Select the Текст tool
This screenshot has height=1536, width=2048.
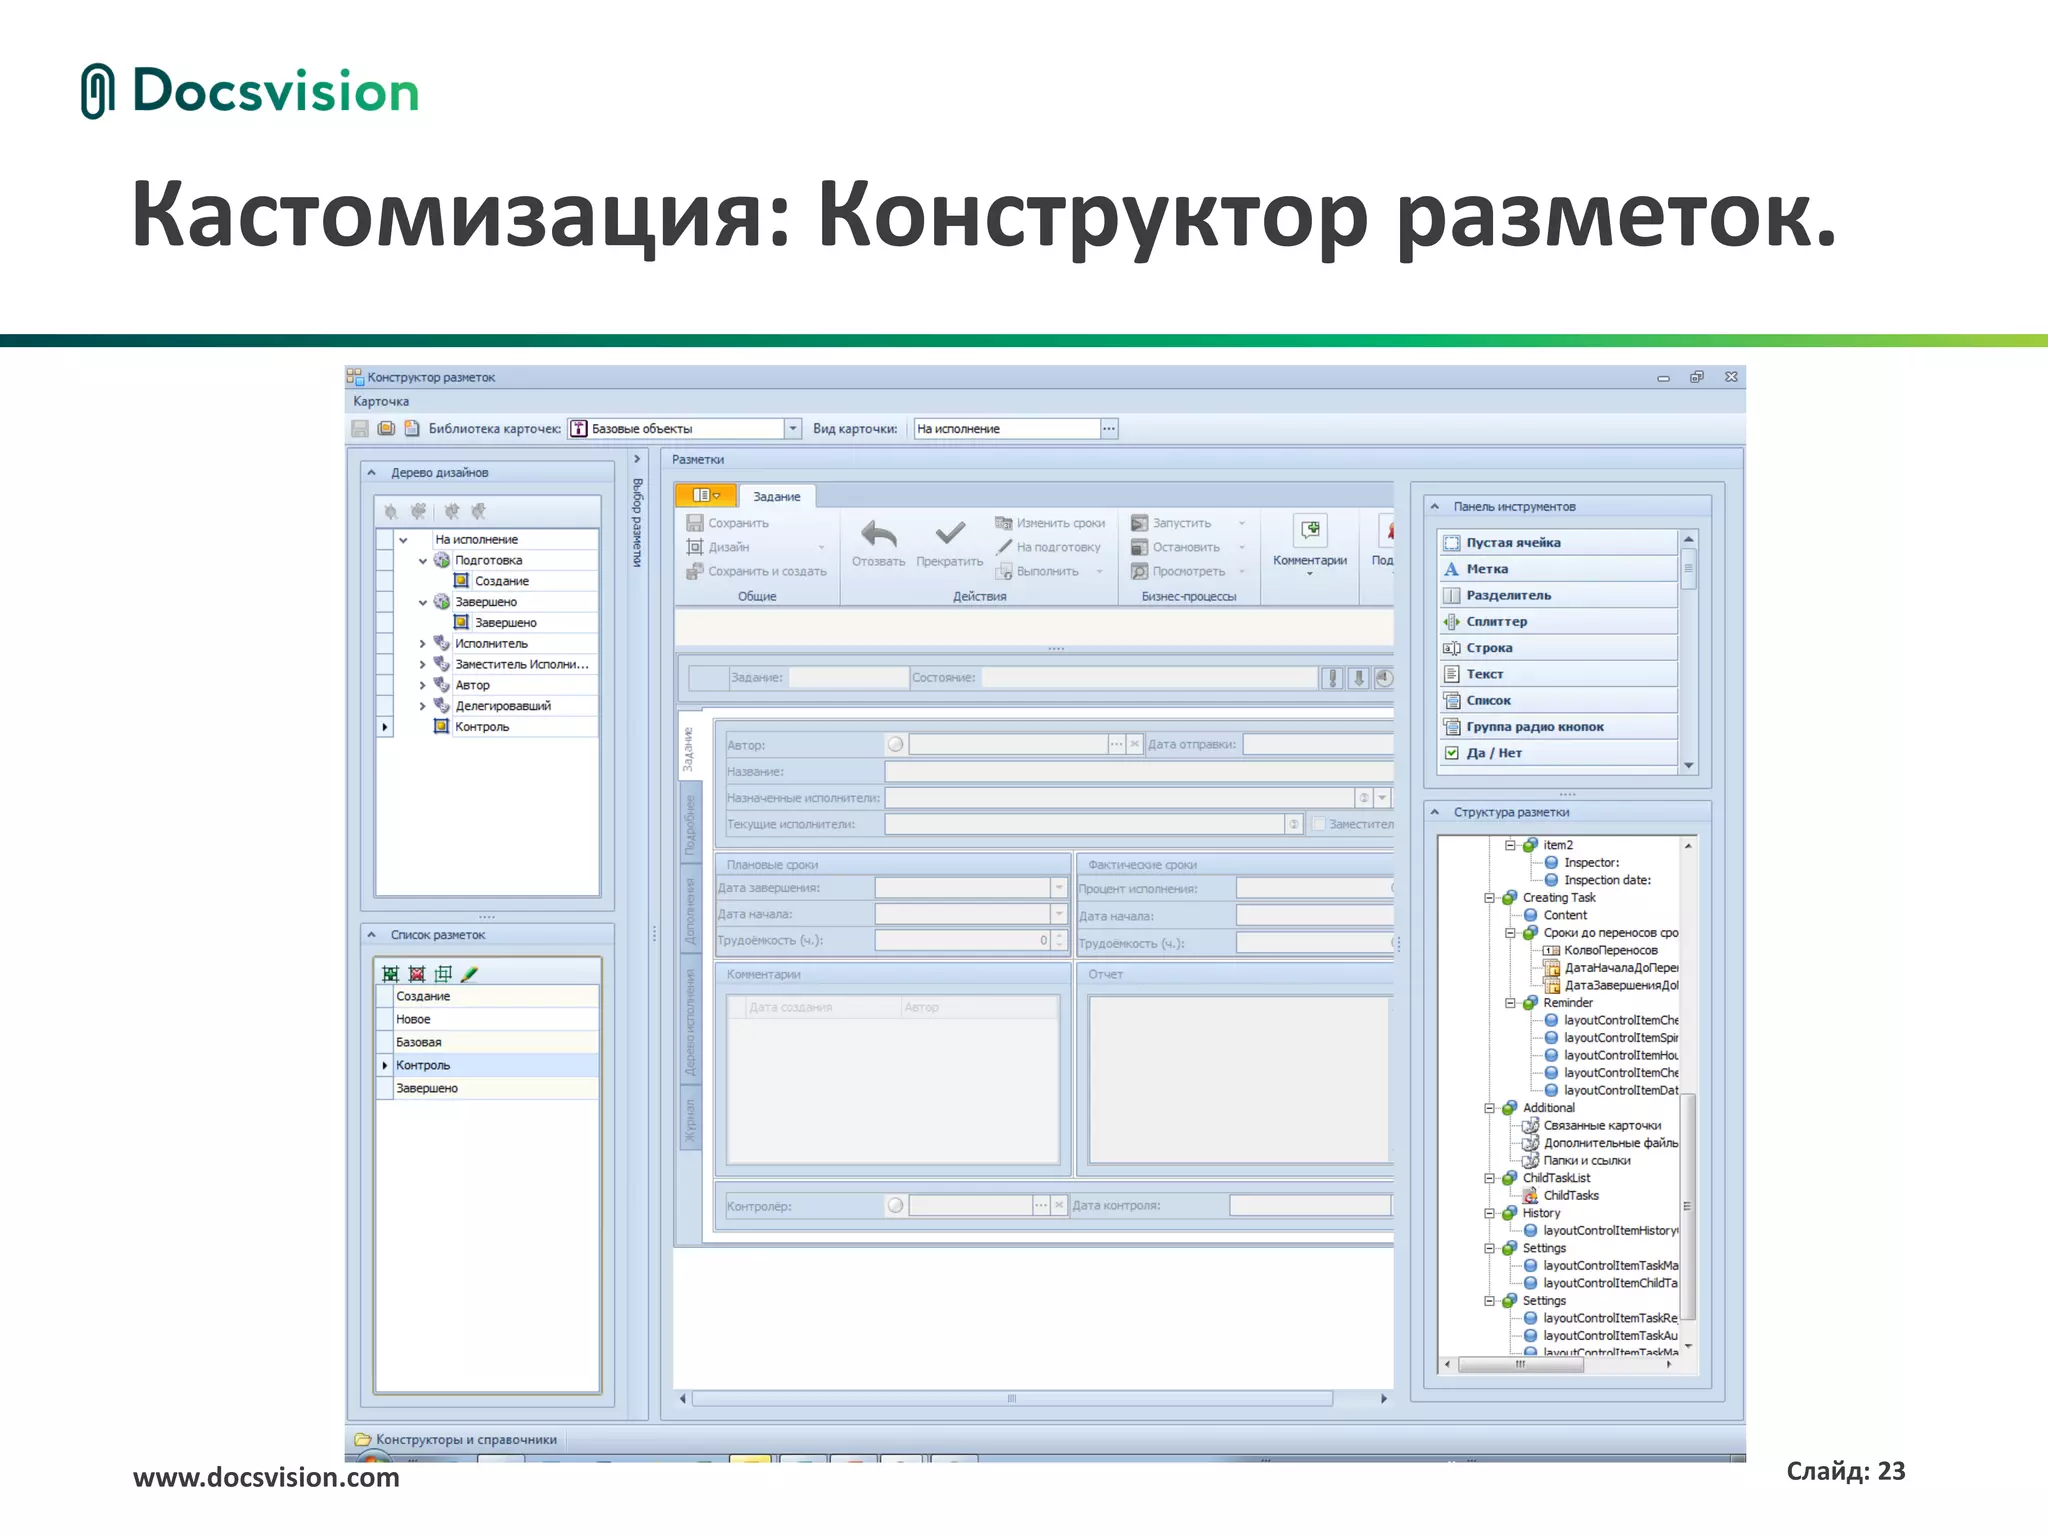click(1558, 674)
